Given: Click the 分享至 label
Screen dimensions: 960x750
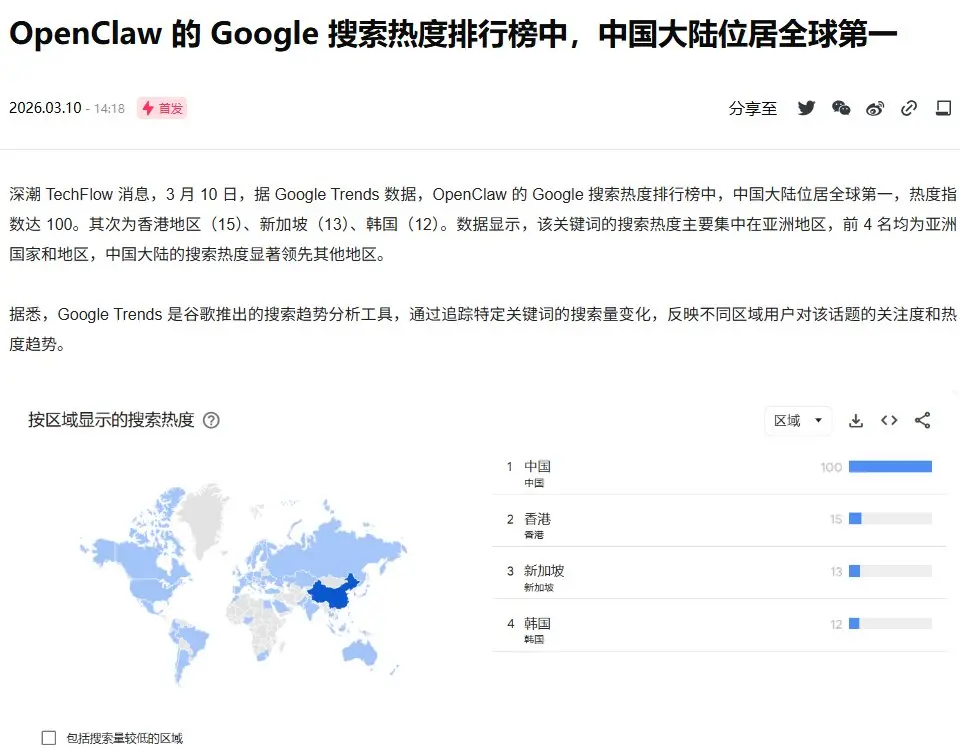Looking at the screenshot, I should coord(752,109).
